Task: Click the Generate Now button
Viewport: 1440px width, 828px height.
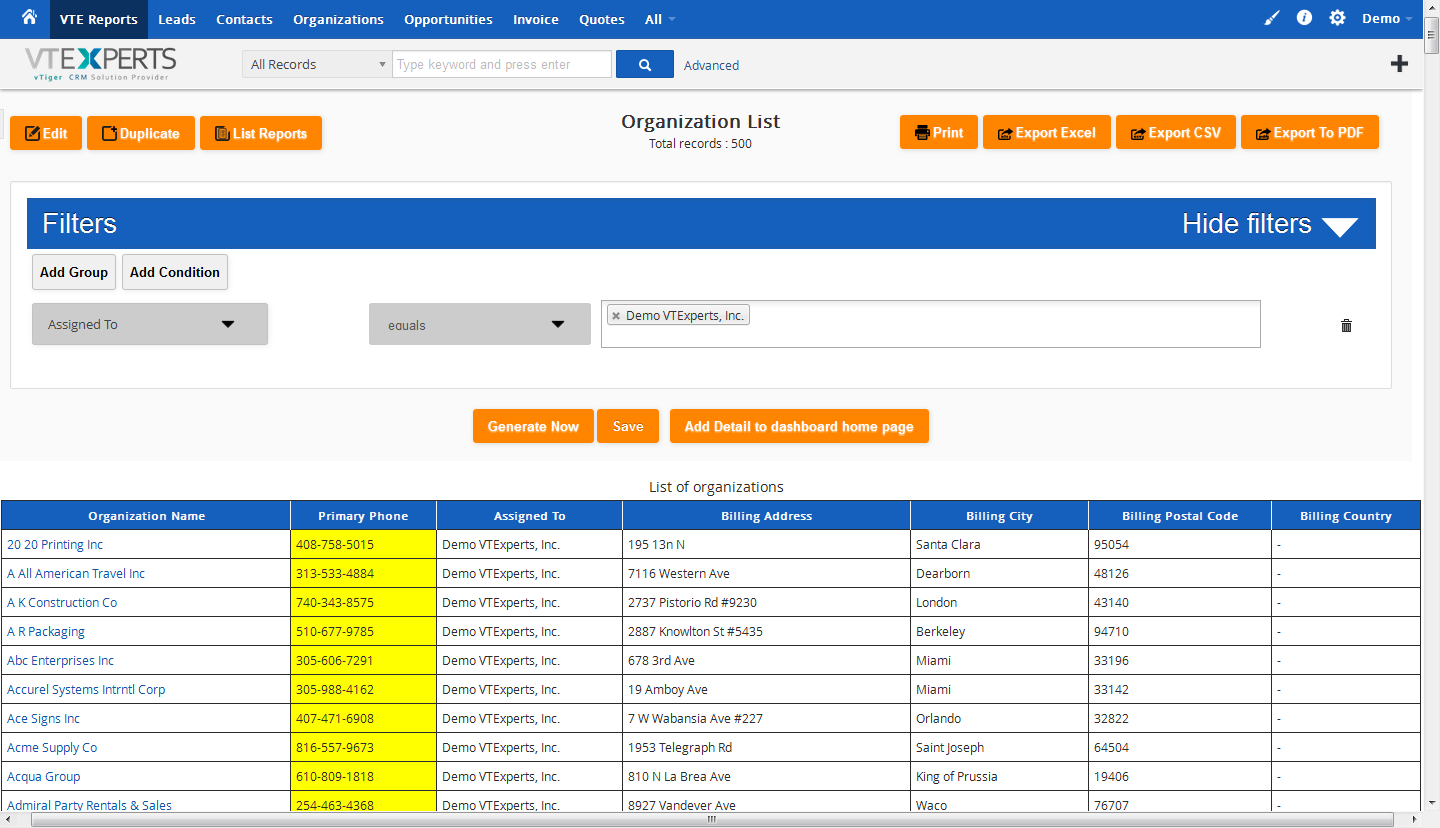Action: 533,426
